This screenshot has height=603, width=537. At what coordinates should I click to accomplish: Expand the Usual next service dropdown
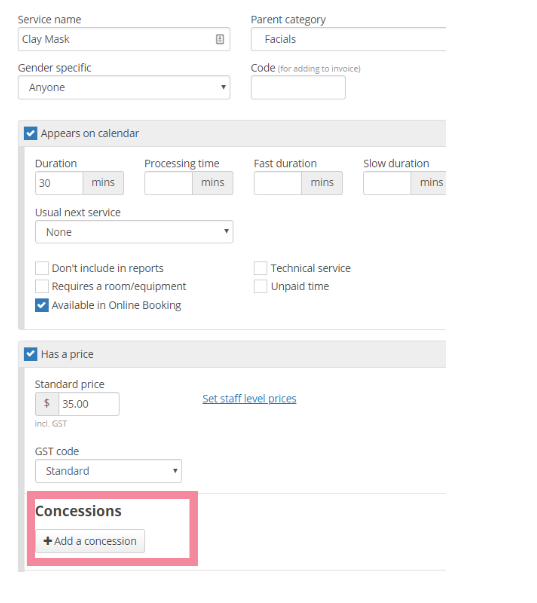(x=134, y=232)
